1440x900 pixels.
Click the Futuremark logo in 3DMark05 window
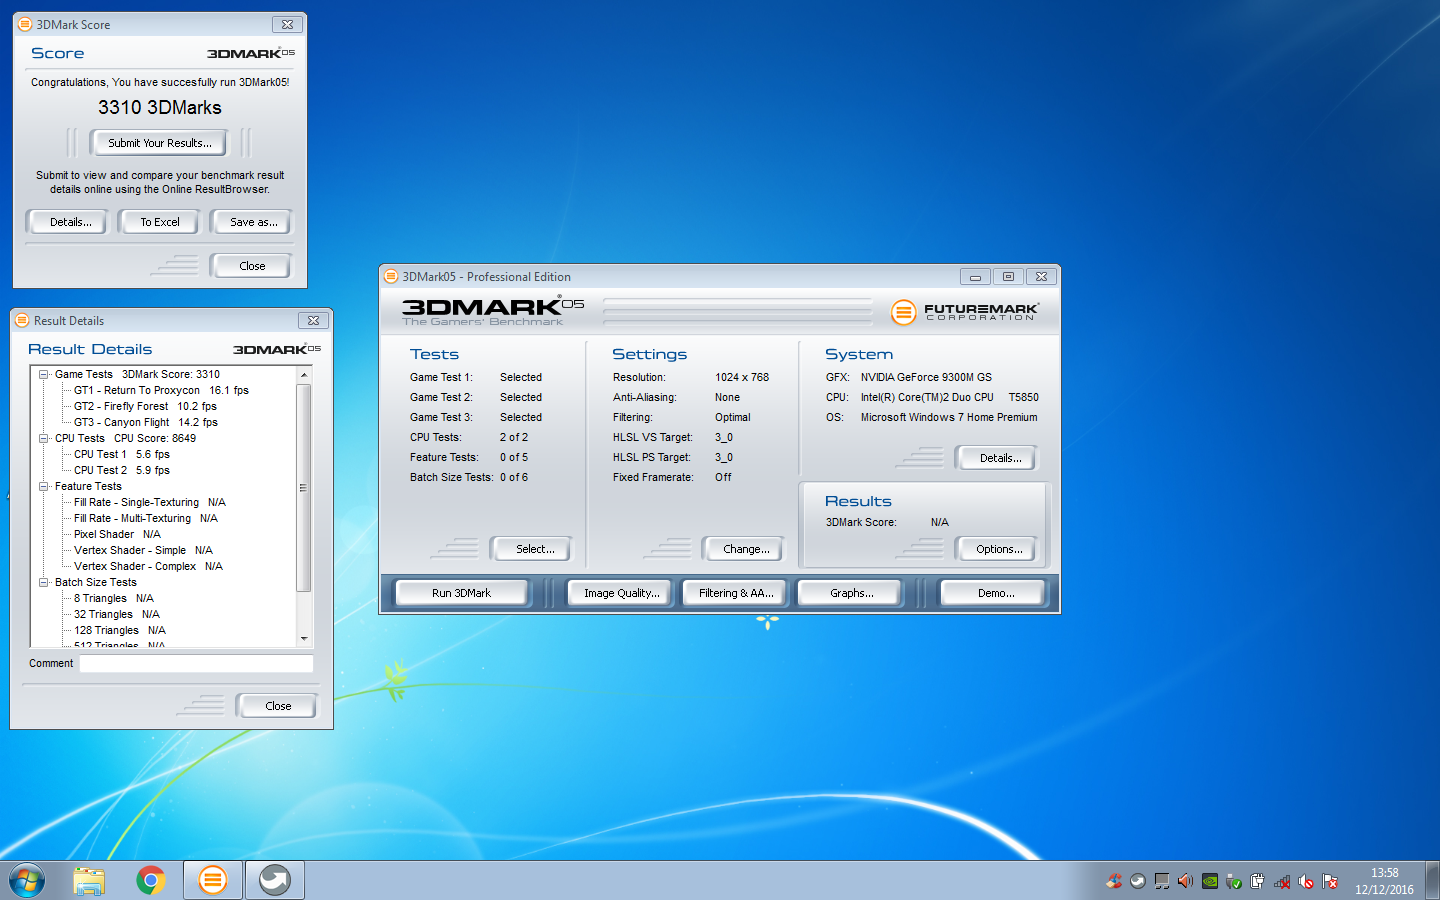(965, 312)
